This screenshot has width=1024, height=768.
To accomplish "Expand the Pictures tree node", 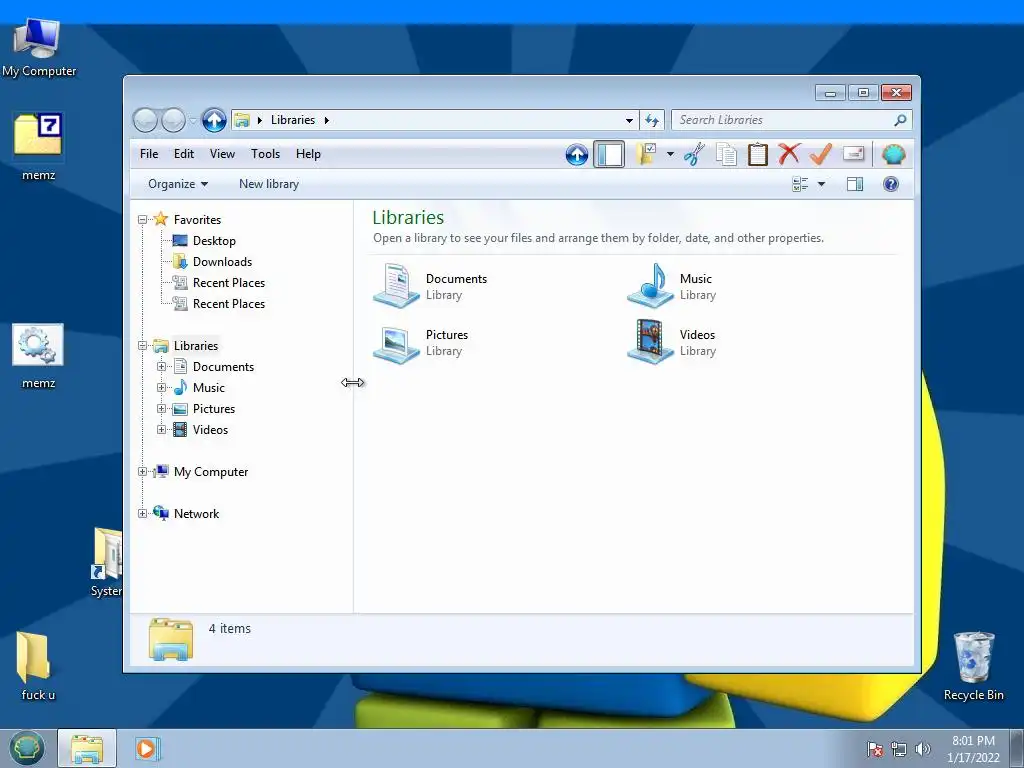I will coord(161,409).
